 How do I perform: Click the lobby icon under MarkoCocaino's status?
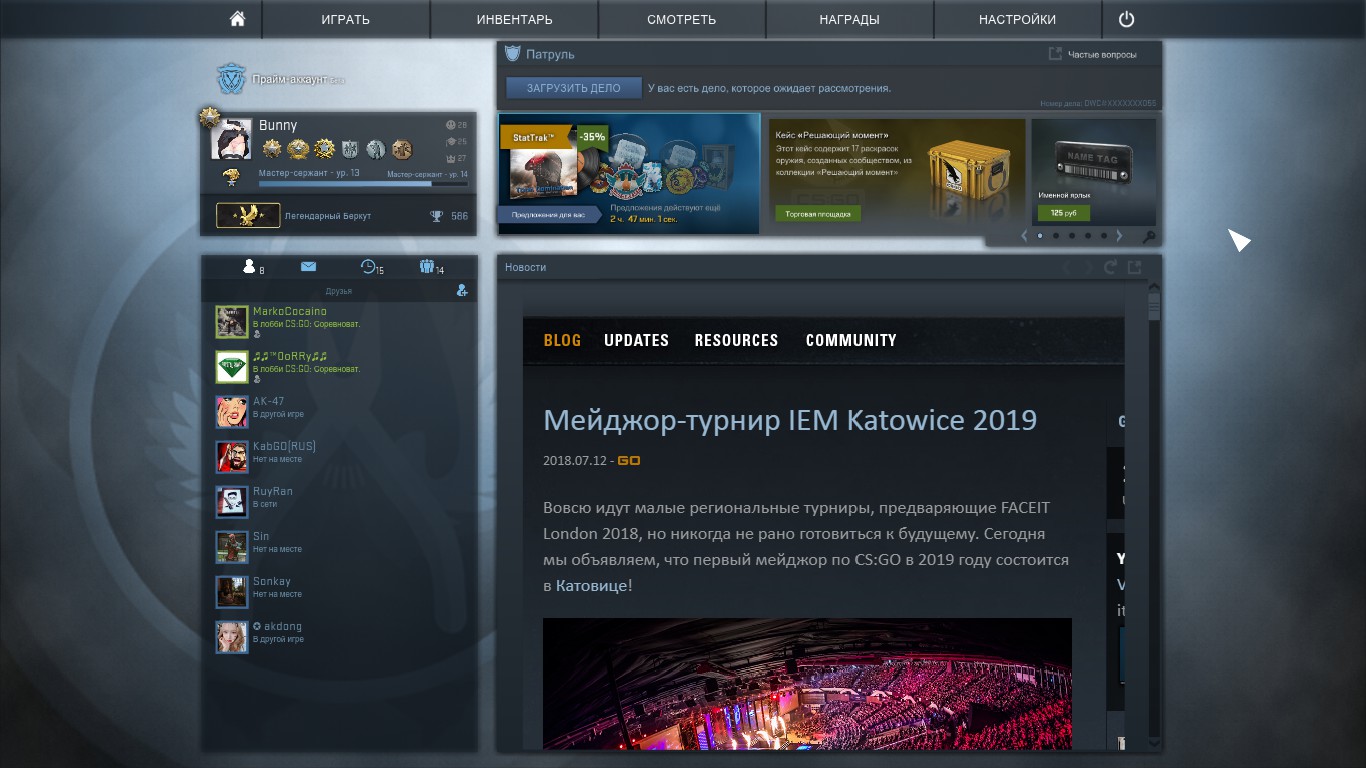click(257, 335)
